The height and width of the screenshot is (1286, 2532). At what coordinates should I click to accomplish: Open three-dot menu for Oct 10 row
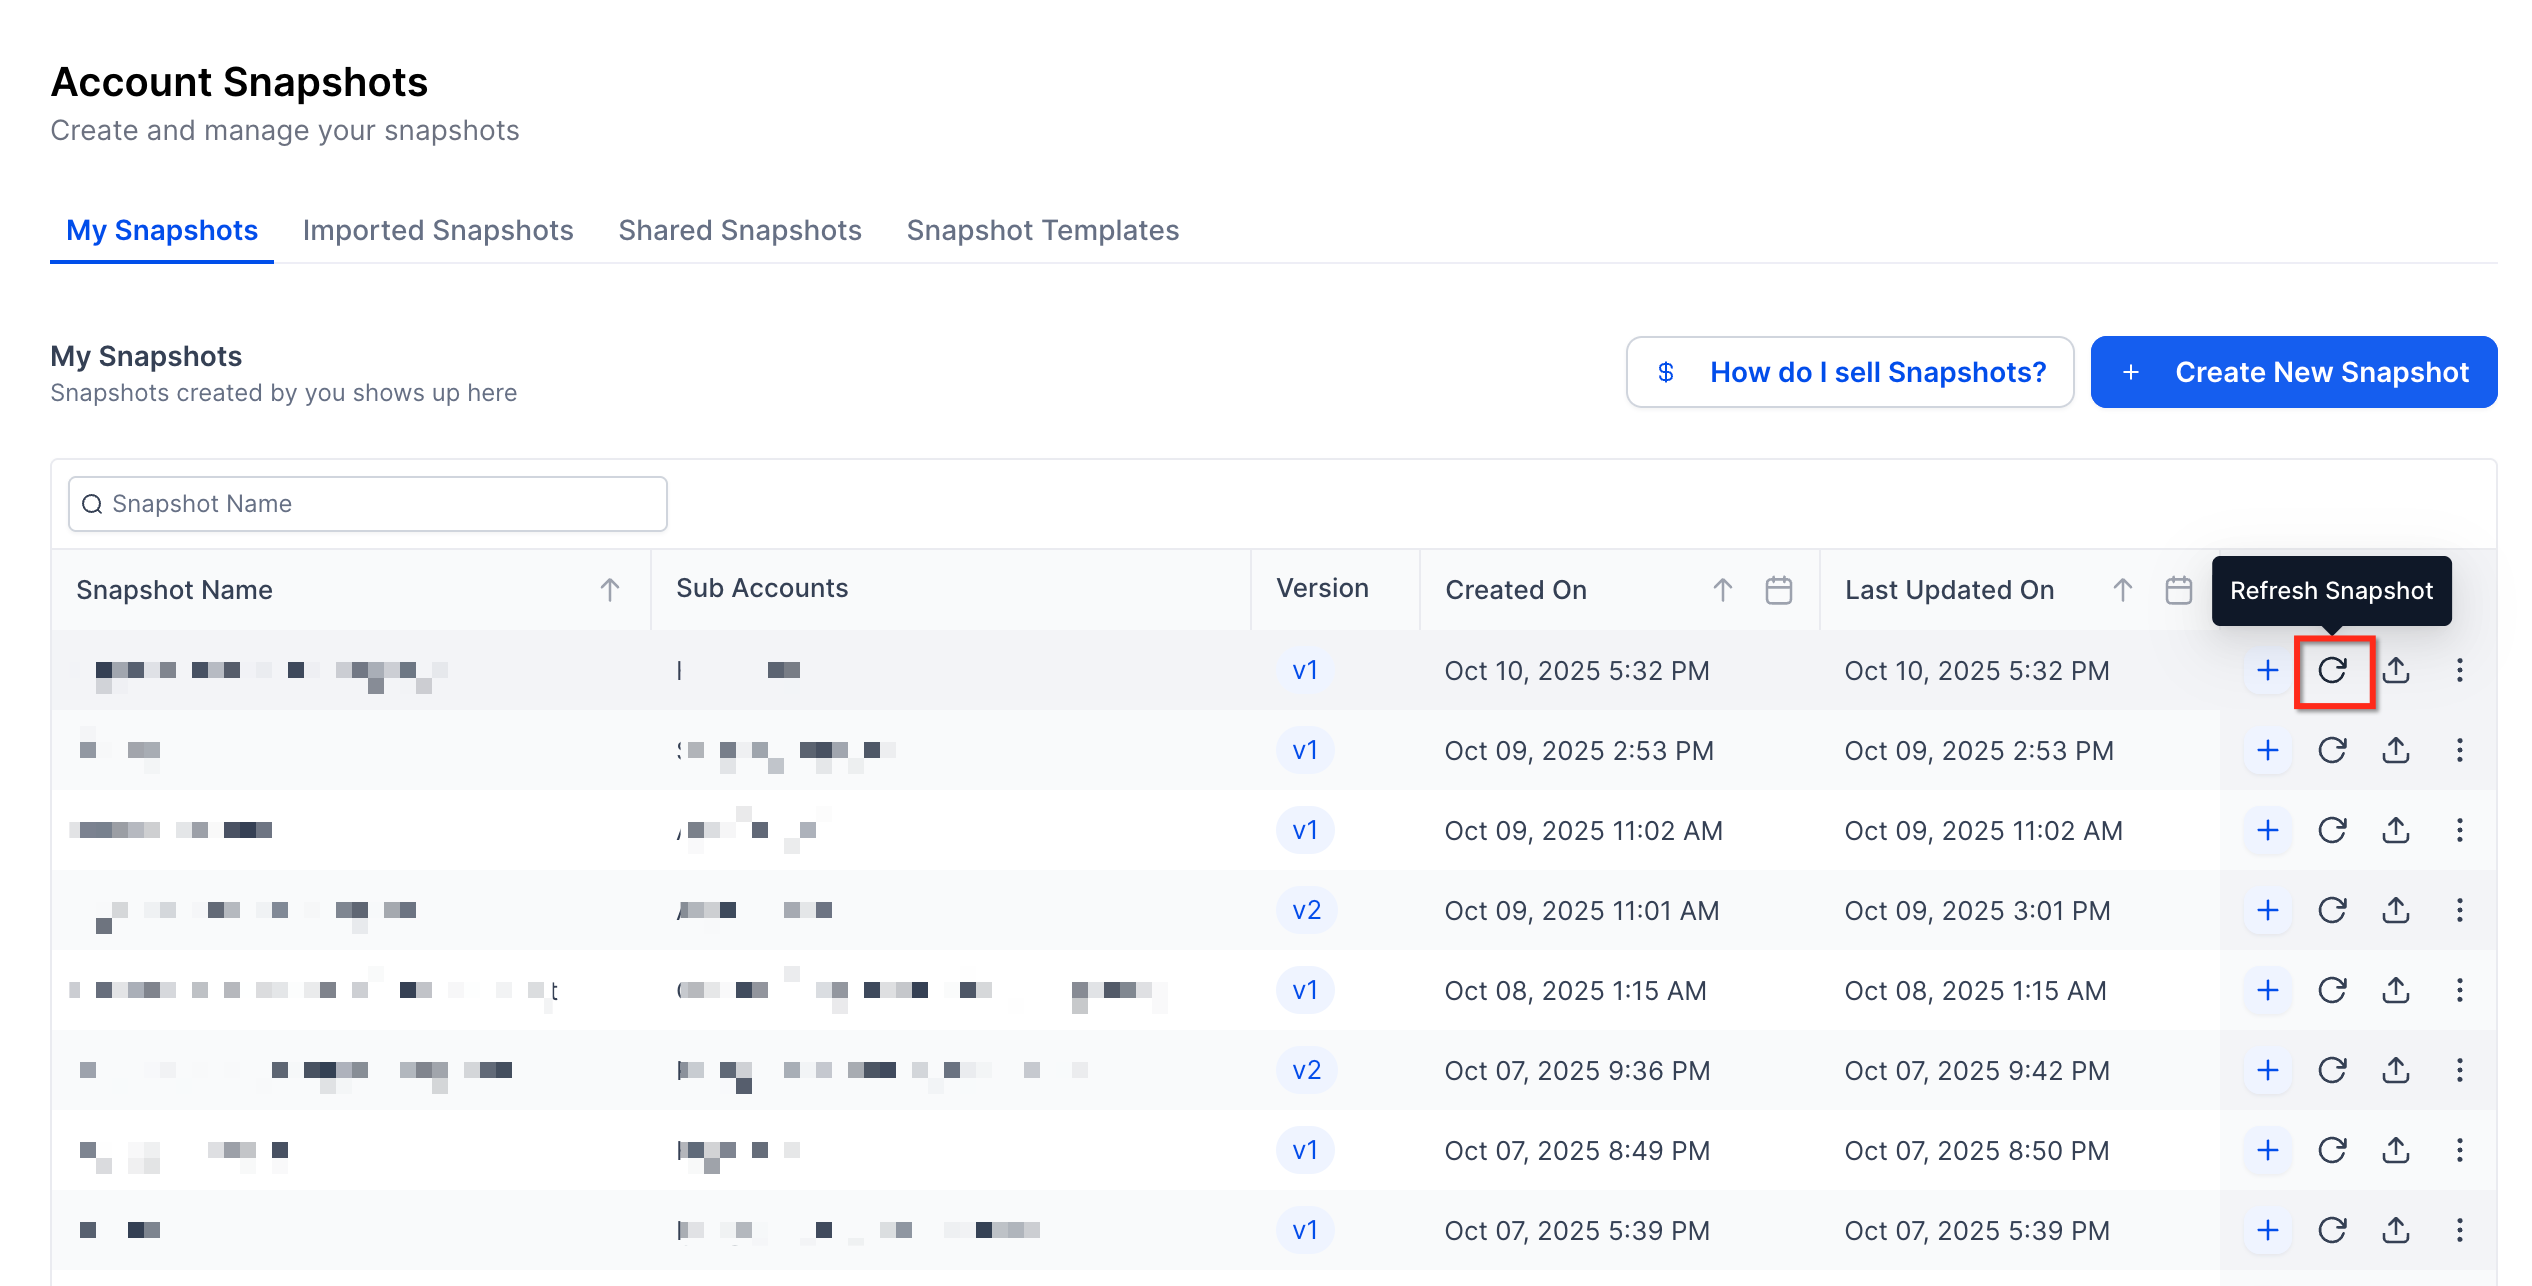click(x=2459, y=670)
